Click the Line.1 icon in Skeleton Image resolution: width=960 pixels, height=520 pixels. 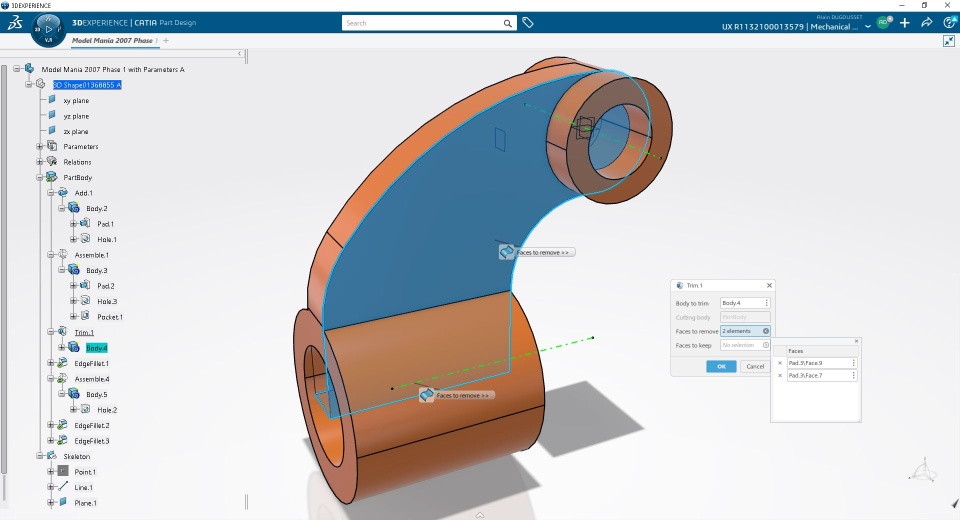pyautogui.click(x=63, y=486)
